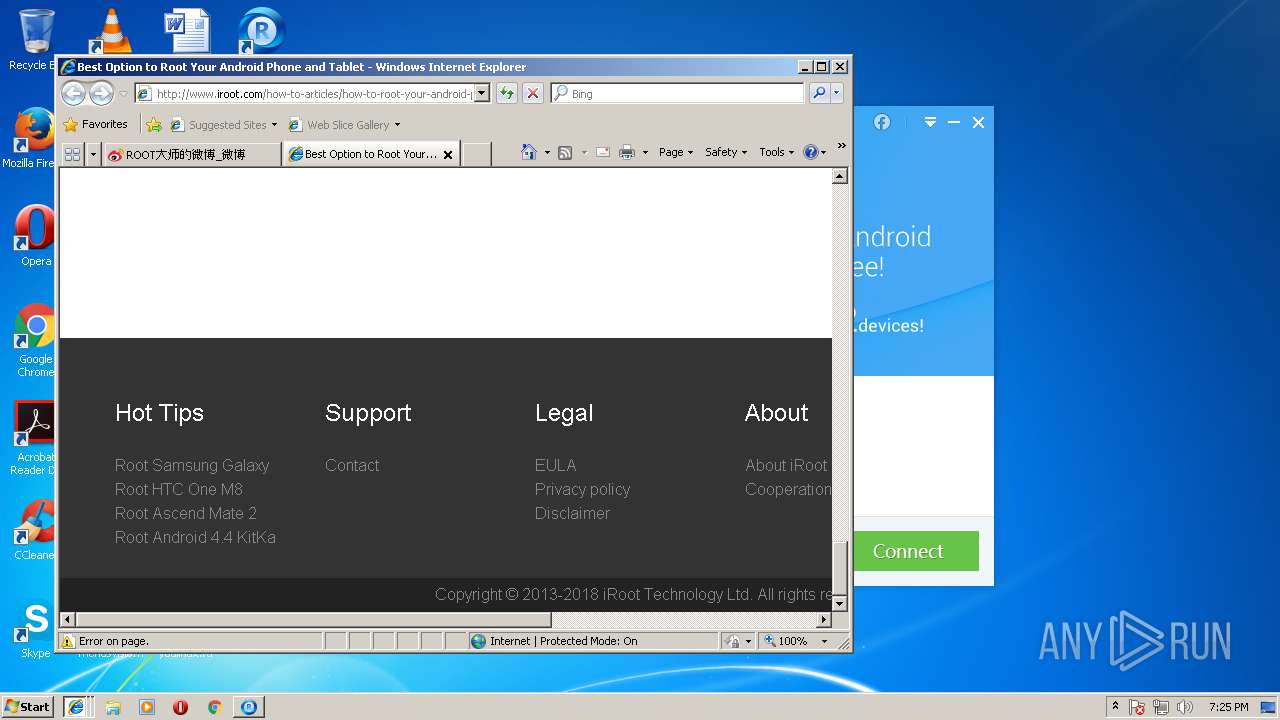Image resolution: width=1280 pixels, height=720 pixels.
Task: Open the VLC media player desktop icon
Action: click(110, 30)
